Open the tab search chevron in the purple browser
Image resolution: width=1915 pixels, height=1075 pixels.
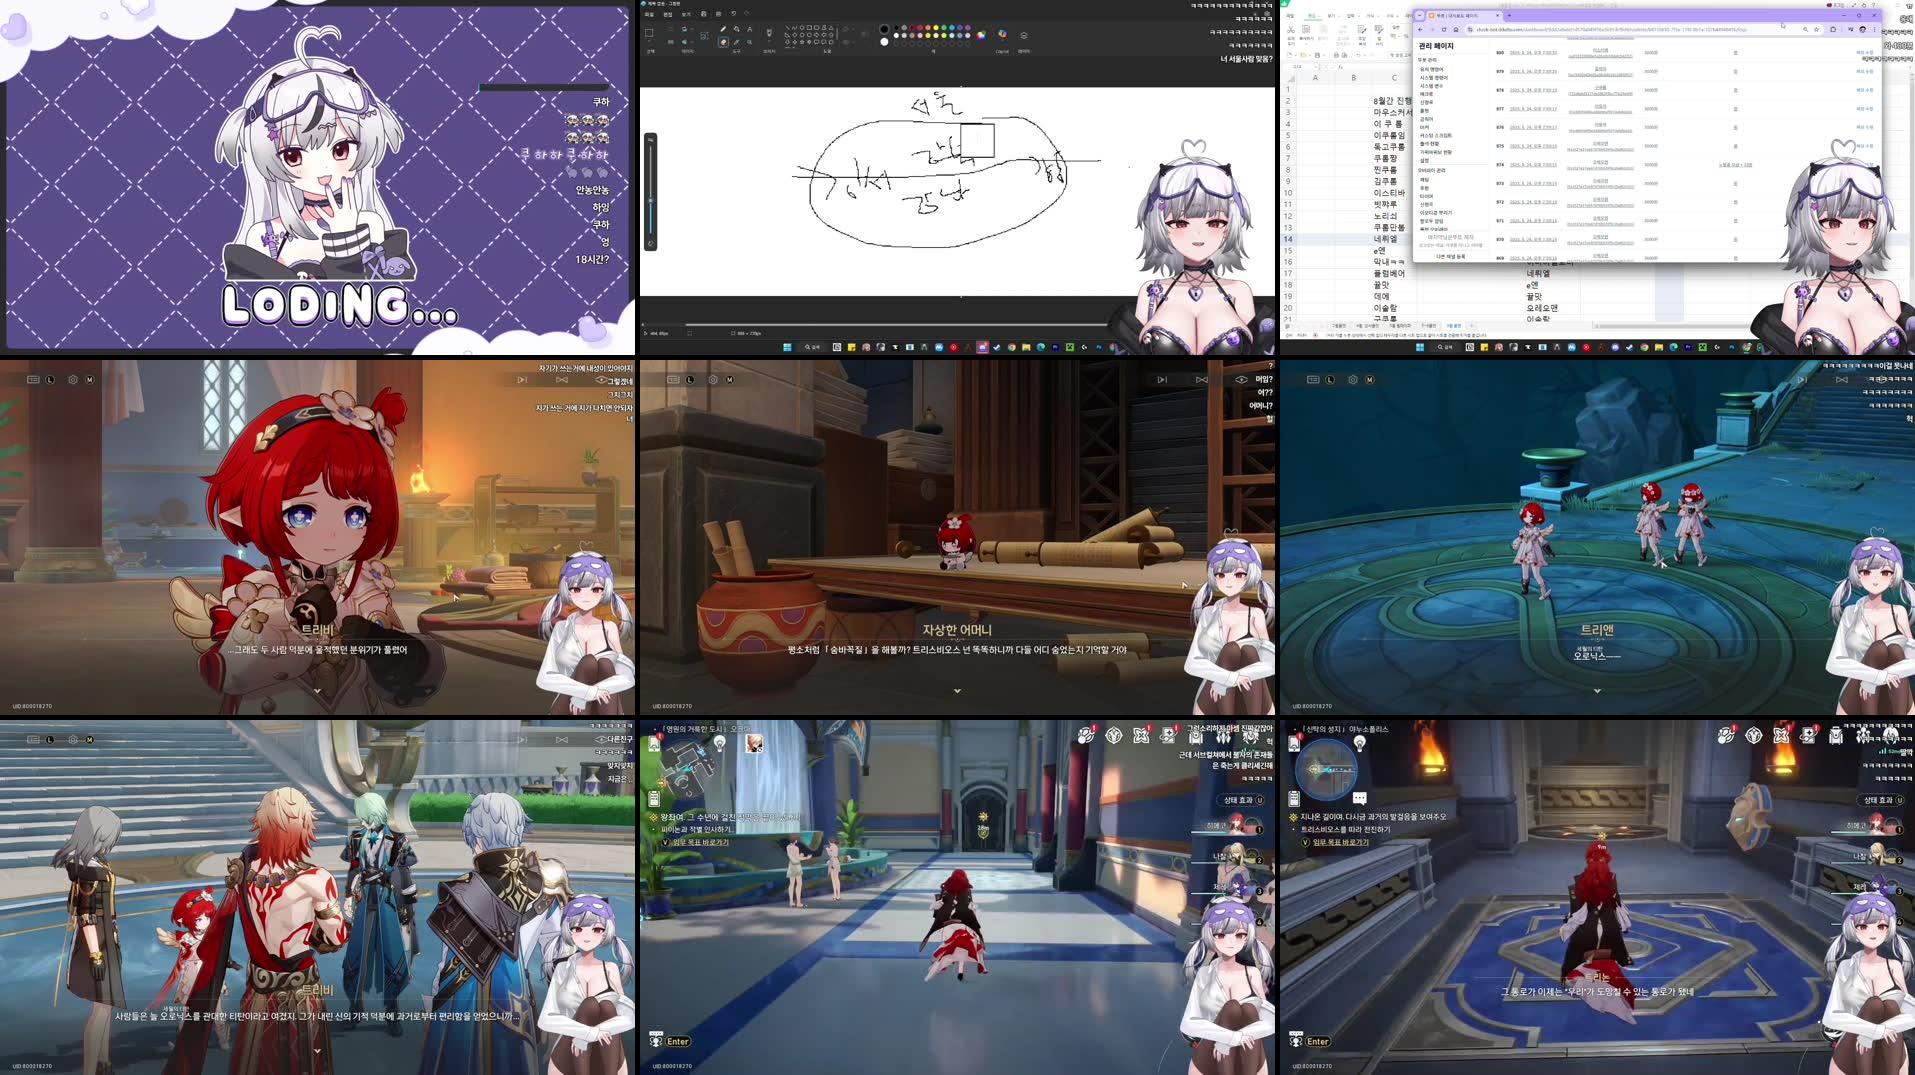1420,15
